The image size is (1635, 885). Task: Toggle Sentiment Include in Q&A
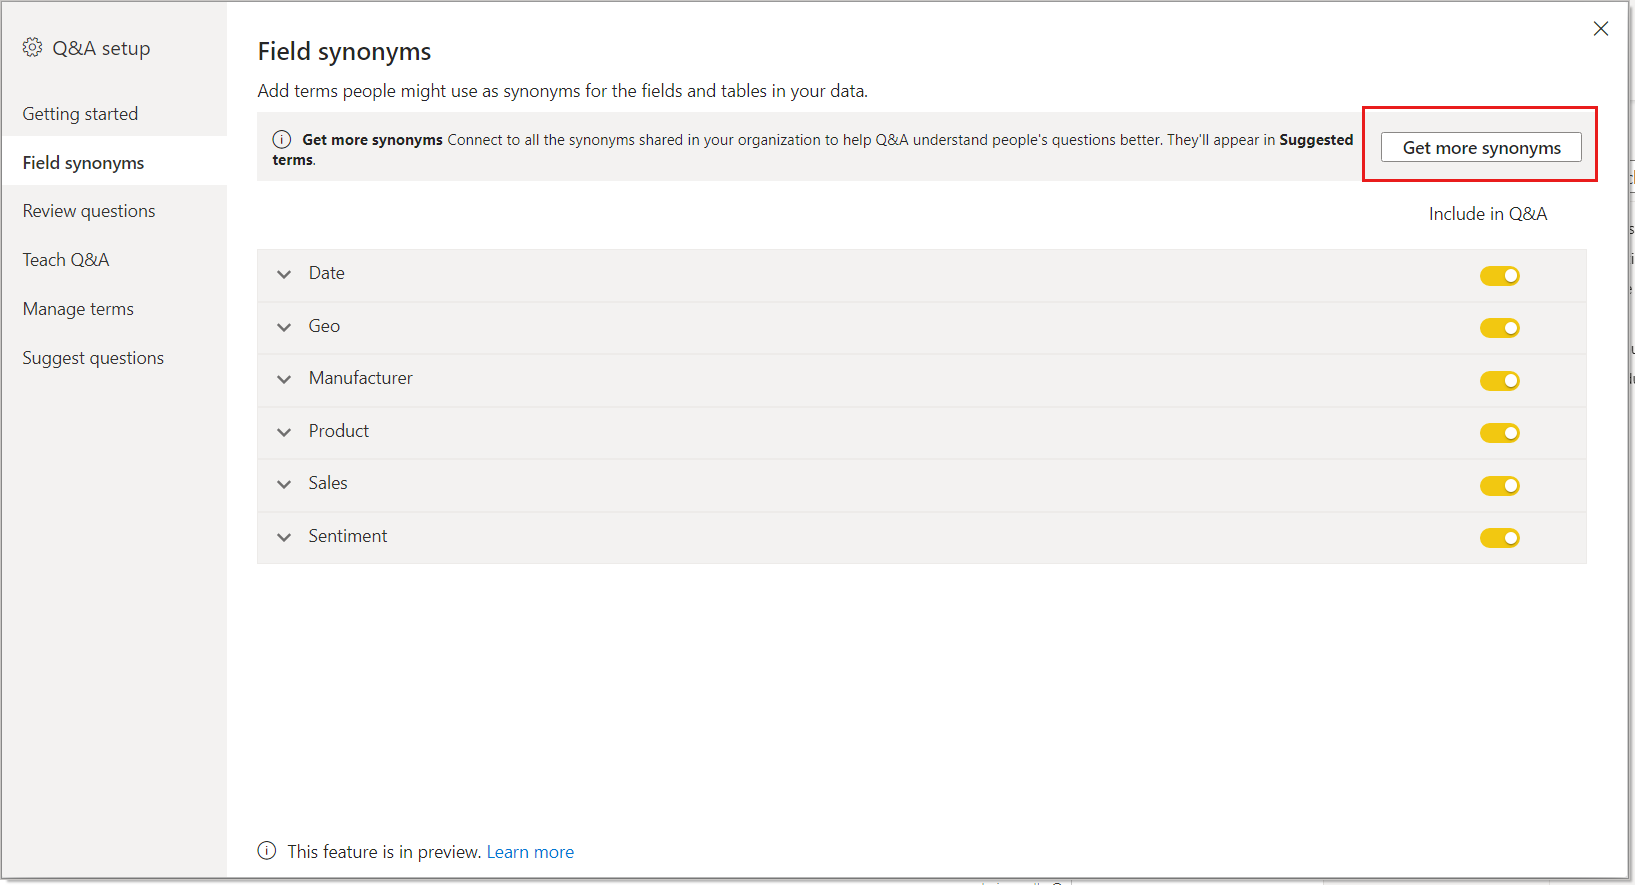[x=1500, y=538]
